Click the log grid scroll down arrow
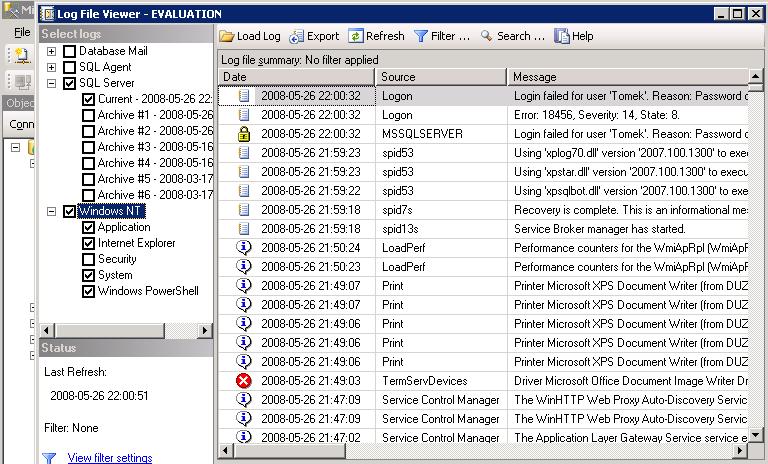768x464 pixels. pos(756,435)
